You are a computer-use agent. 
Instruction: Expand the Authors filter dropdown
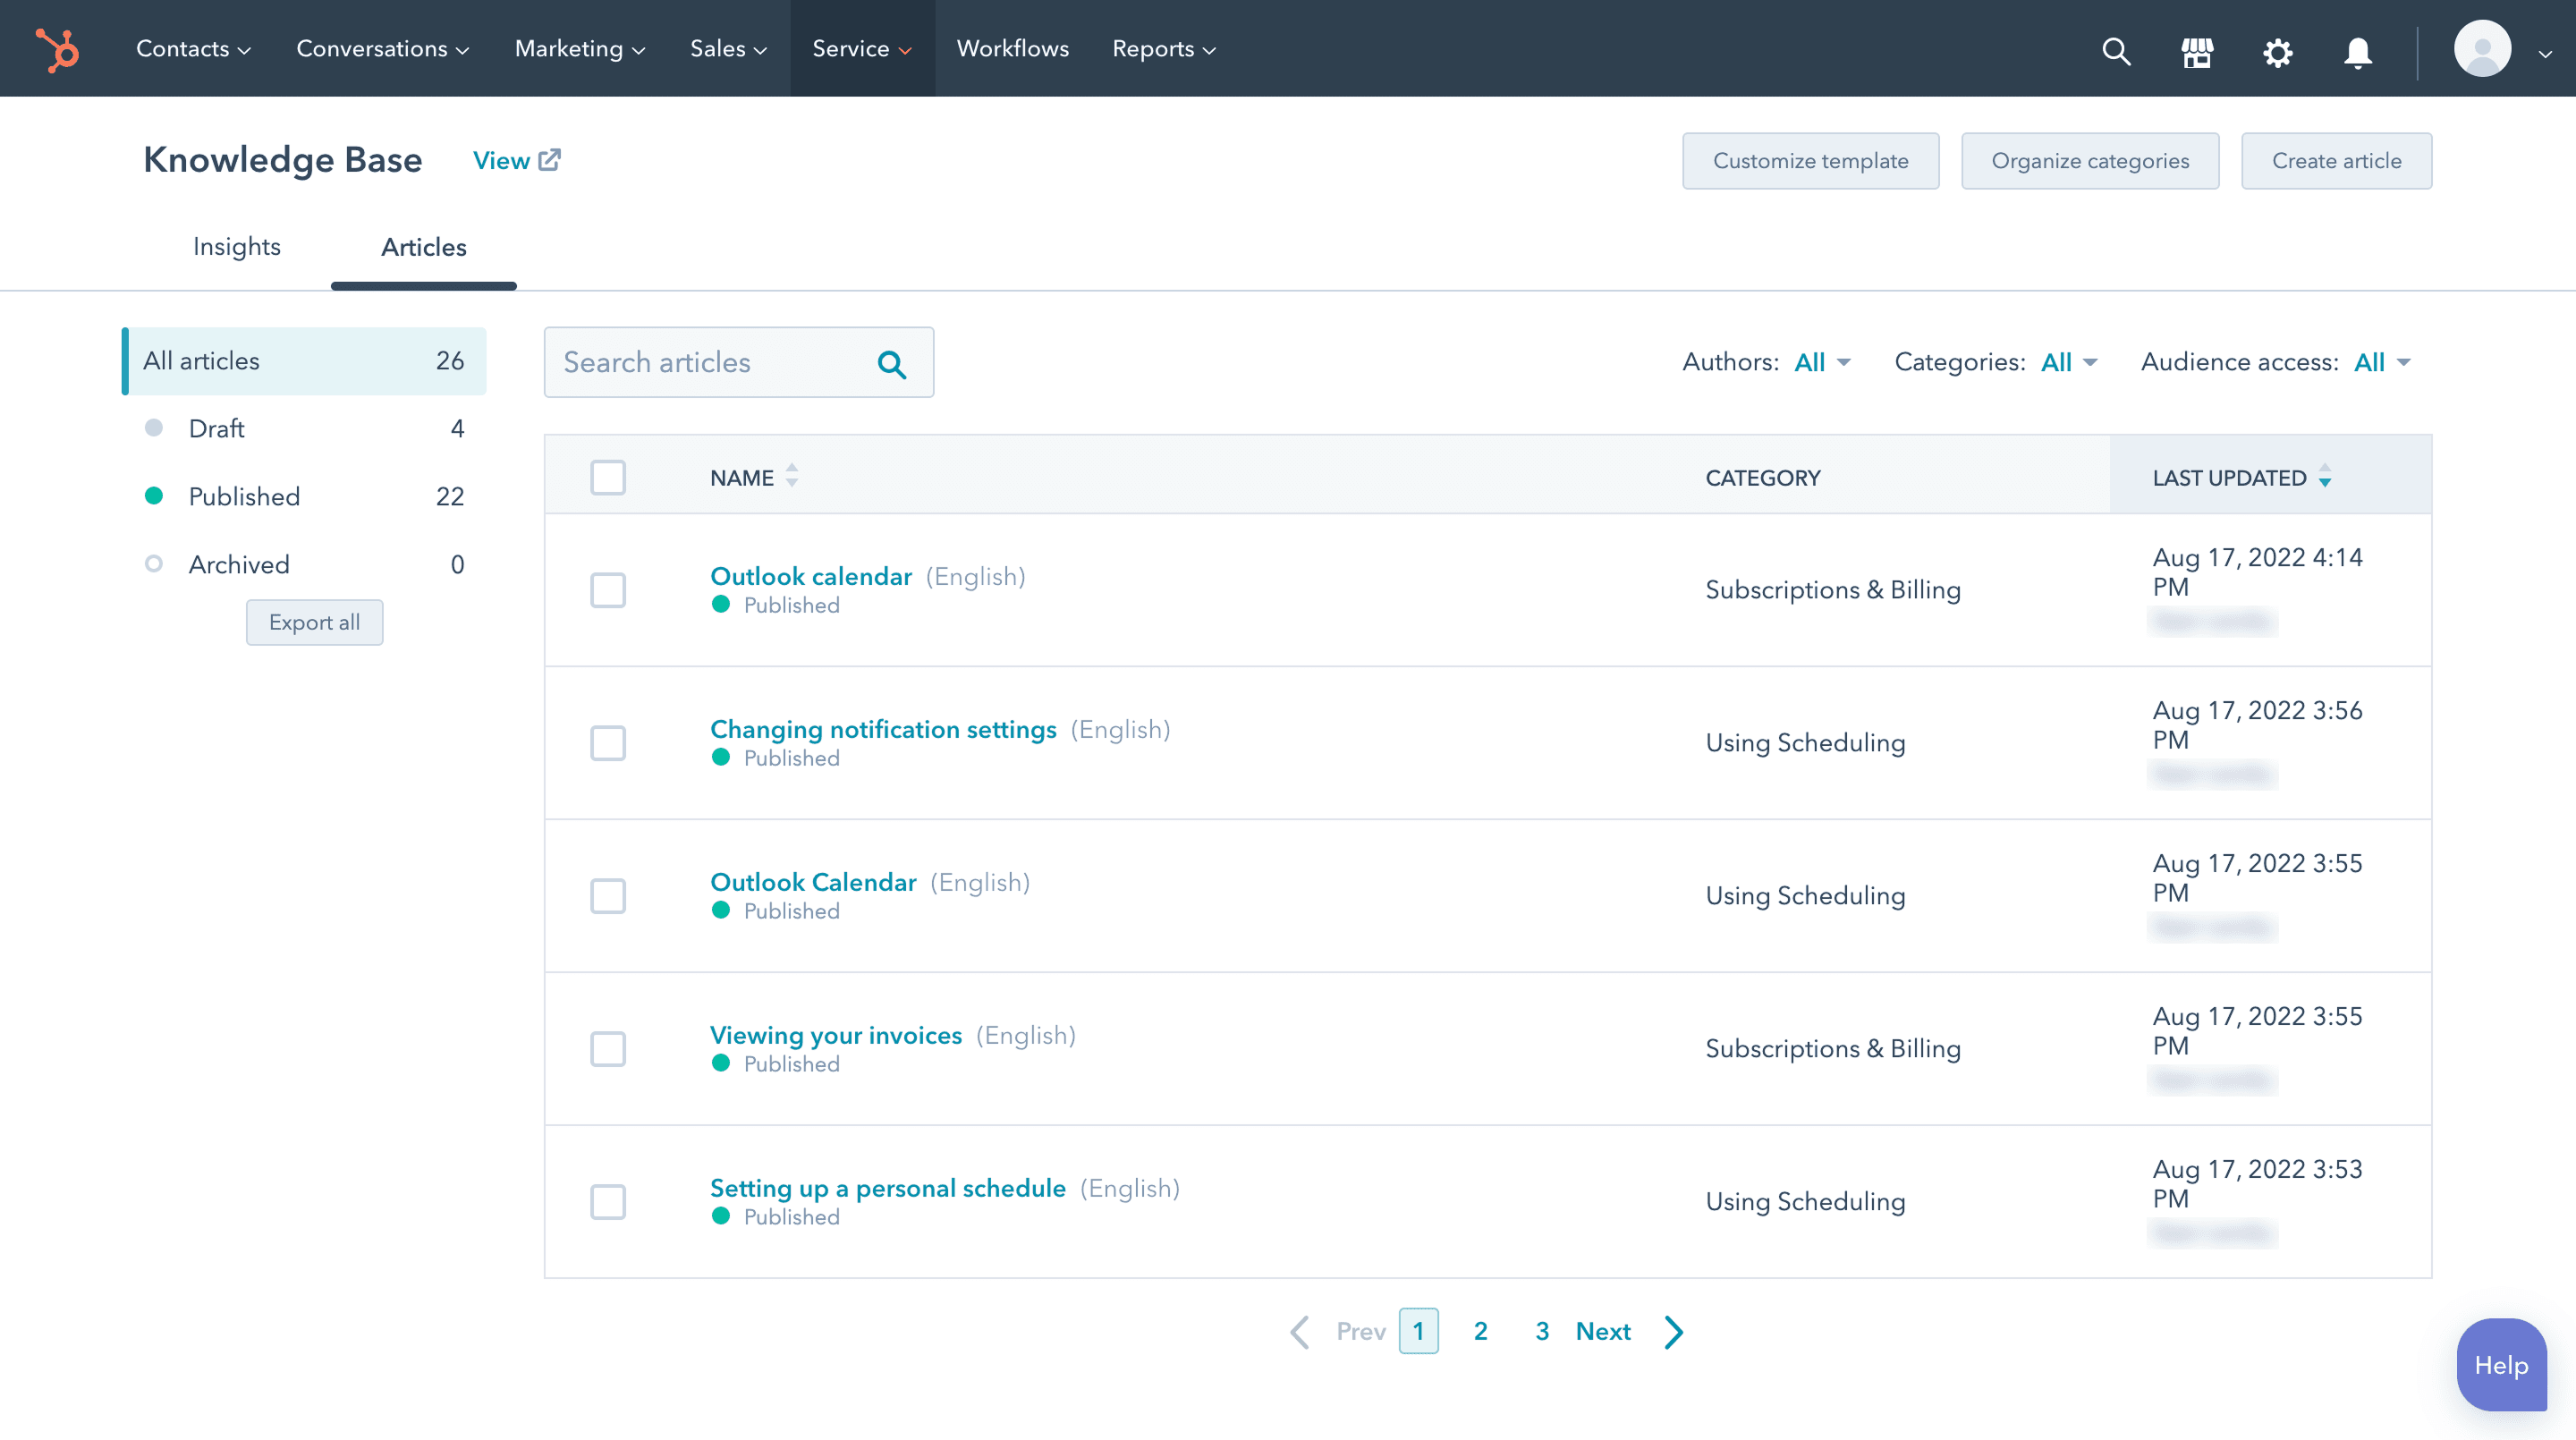[1822, 362]
